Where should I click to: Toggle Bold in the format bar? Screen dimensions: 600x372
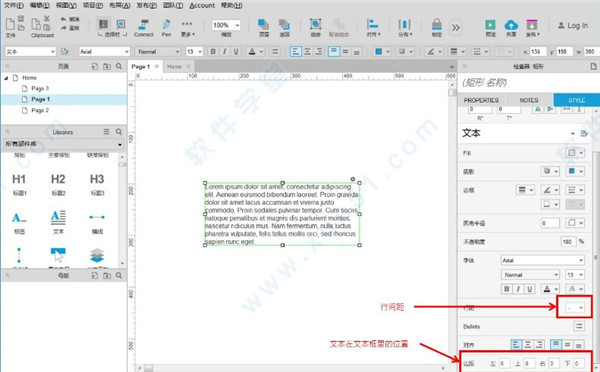(213, 52)
